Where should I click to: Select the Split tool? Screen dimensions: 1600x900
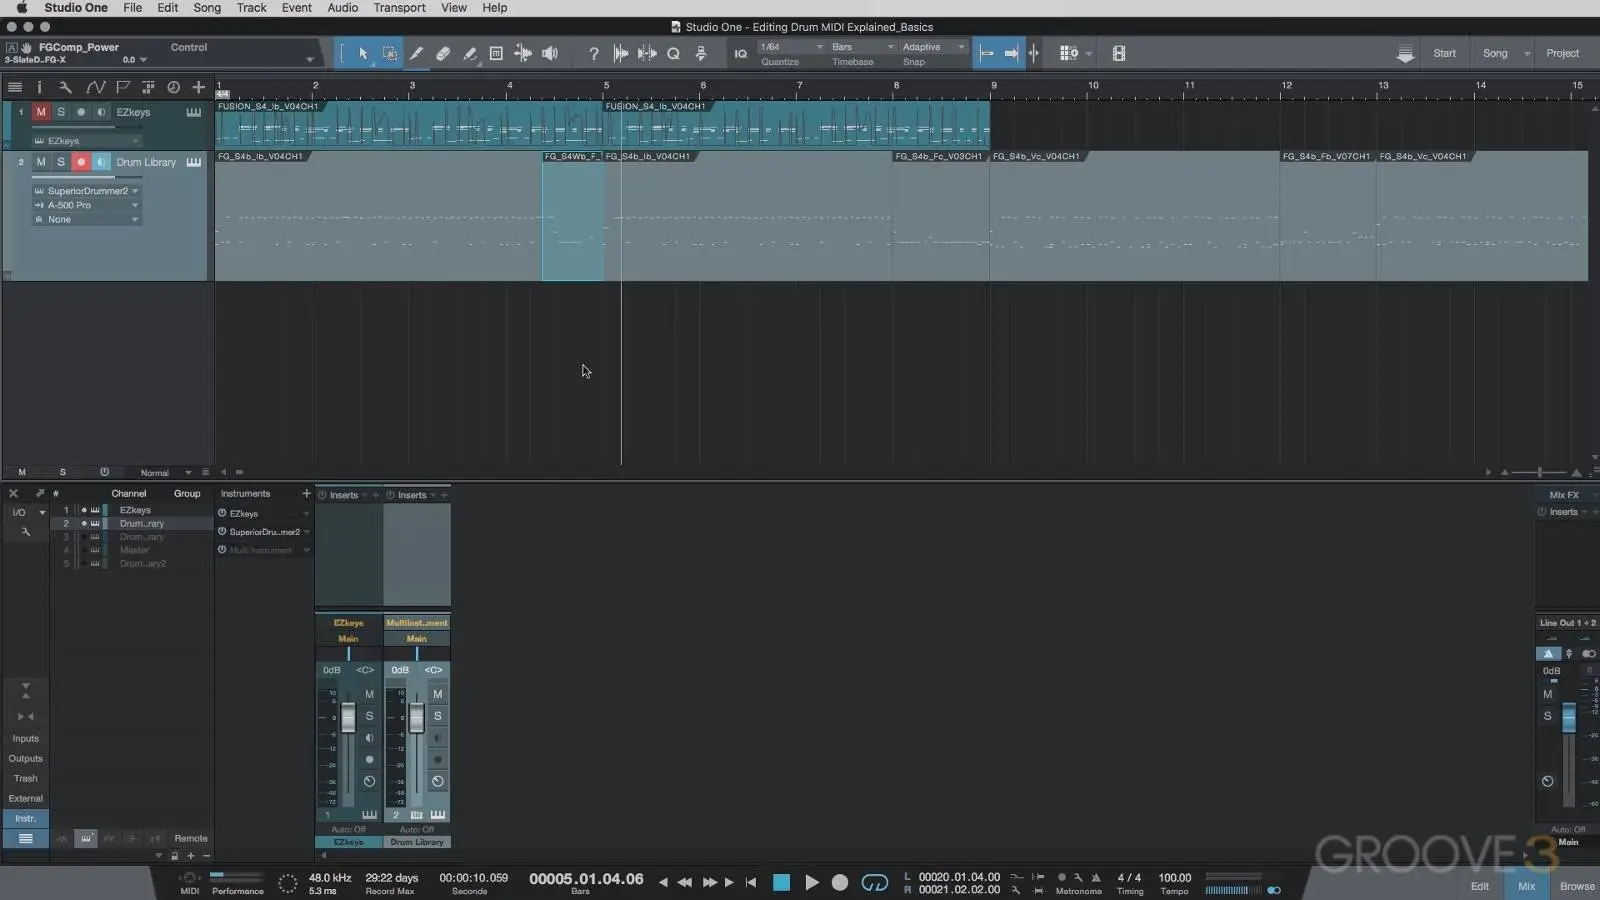tap(418, 54)
